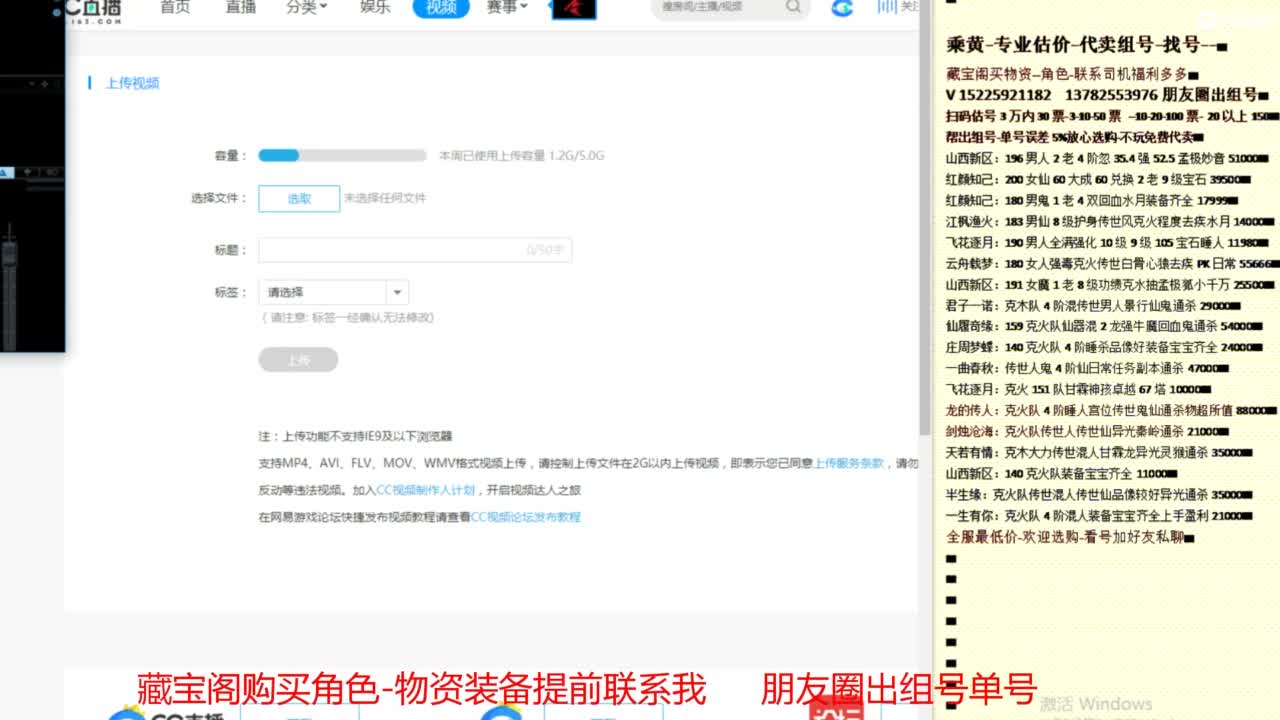Open the 上传服务条款 link
1280x720 pixels.
pos(849,463)
